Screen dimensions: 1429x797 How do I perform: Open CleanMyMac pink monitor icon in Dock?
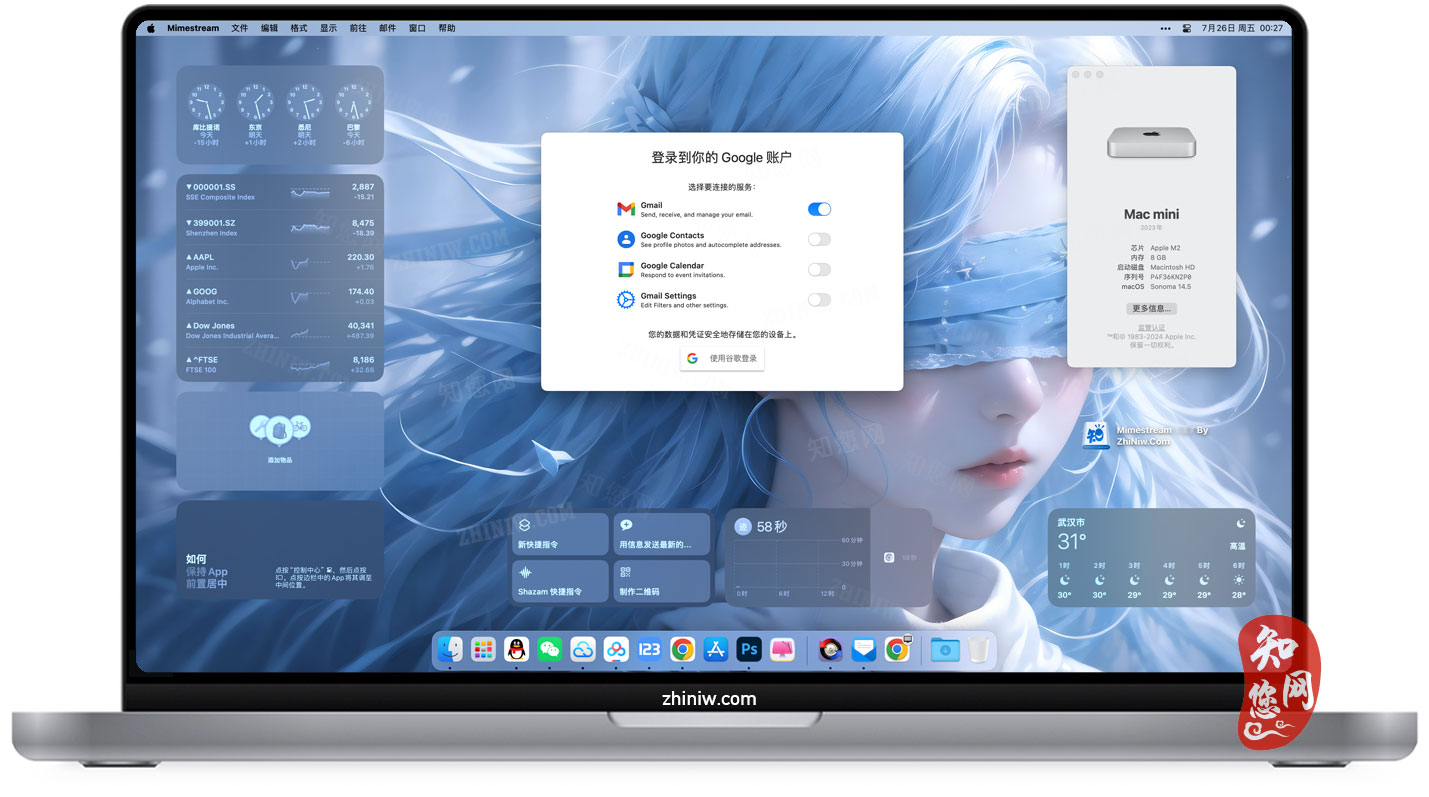(782, 649)
